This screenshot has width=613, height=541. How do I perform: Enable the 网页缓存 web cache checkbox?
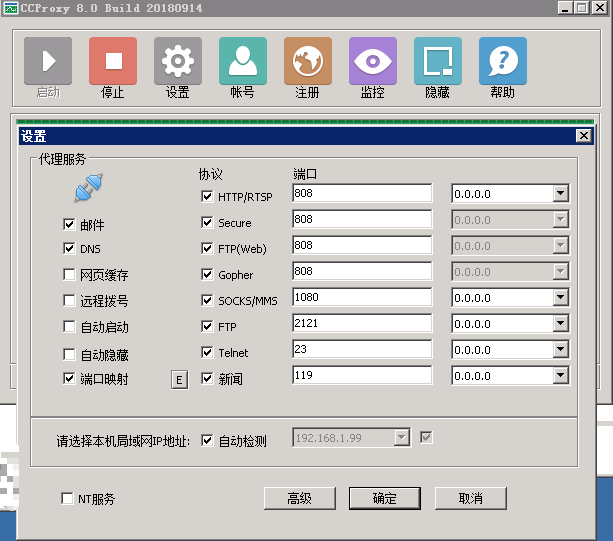(x=69, y=274)
